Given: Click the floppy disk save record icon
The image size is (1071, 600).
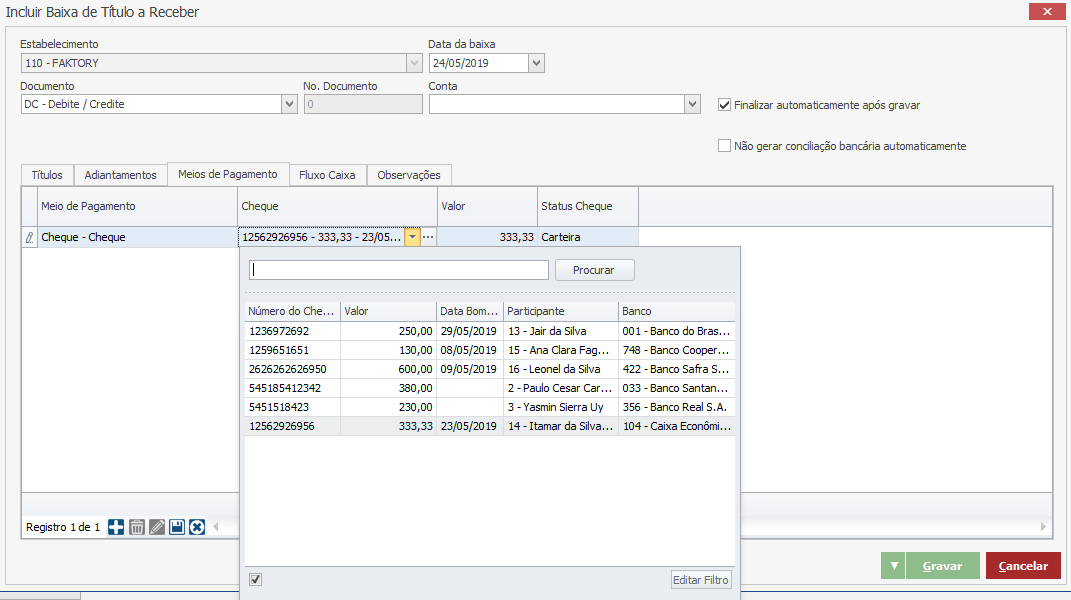Looking at the screenshot, I should [x=177, y=527].
